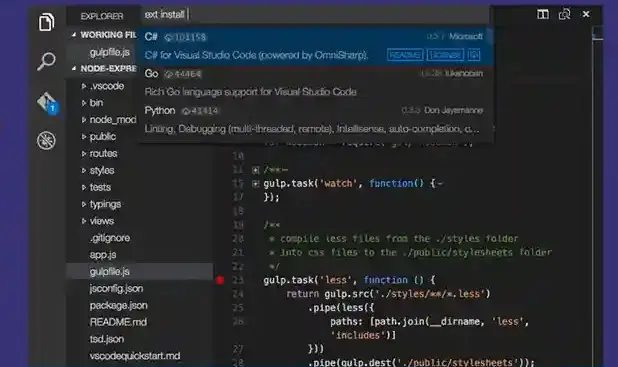
Task: Click the ext install command input box
Action: pos(315,15)
